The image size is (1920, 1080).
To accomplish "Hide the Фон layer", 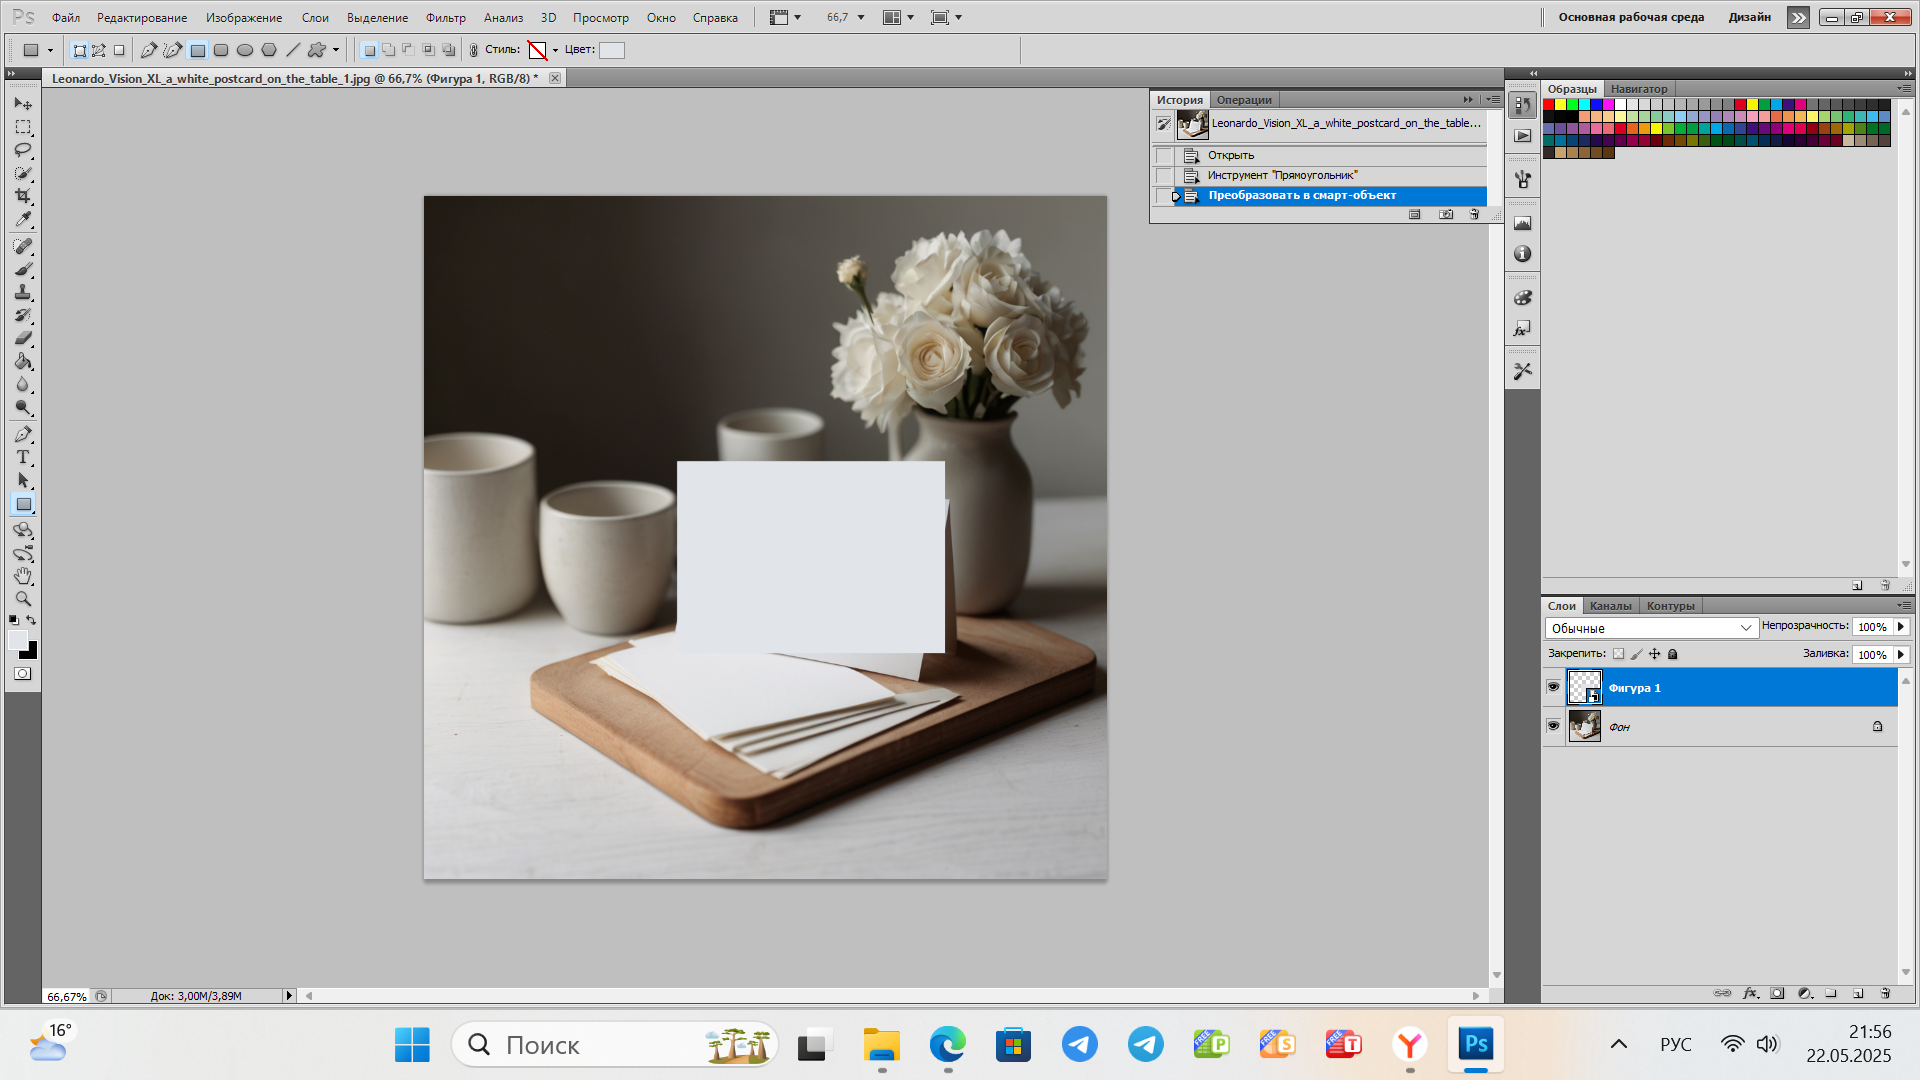I will pos(1553,726).
